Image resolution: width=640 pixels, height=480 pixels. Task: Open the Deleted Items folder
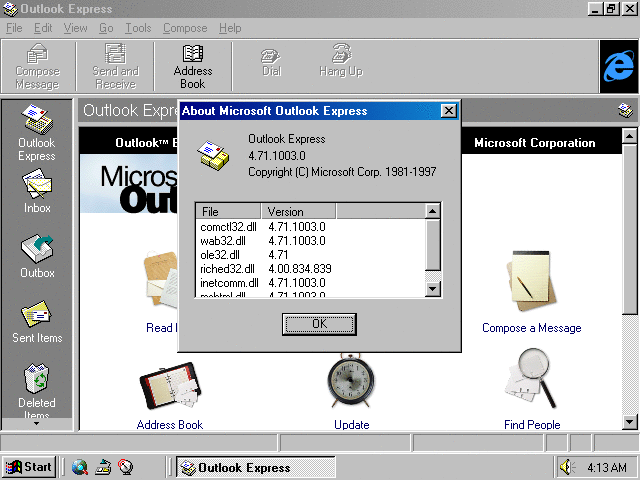point(37,391)
